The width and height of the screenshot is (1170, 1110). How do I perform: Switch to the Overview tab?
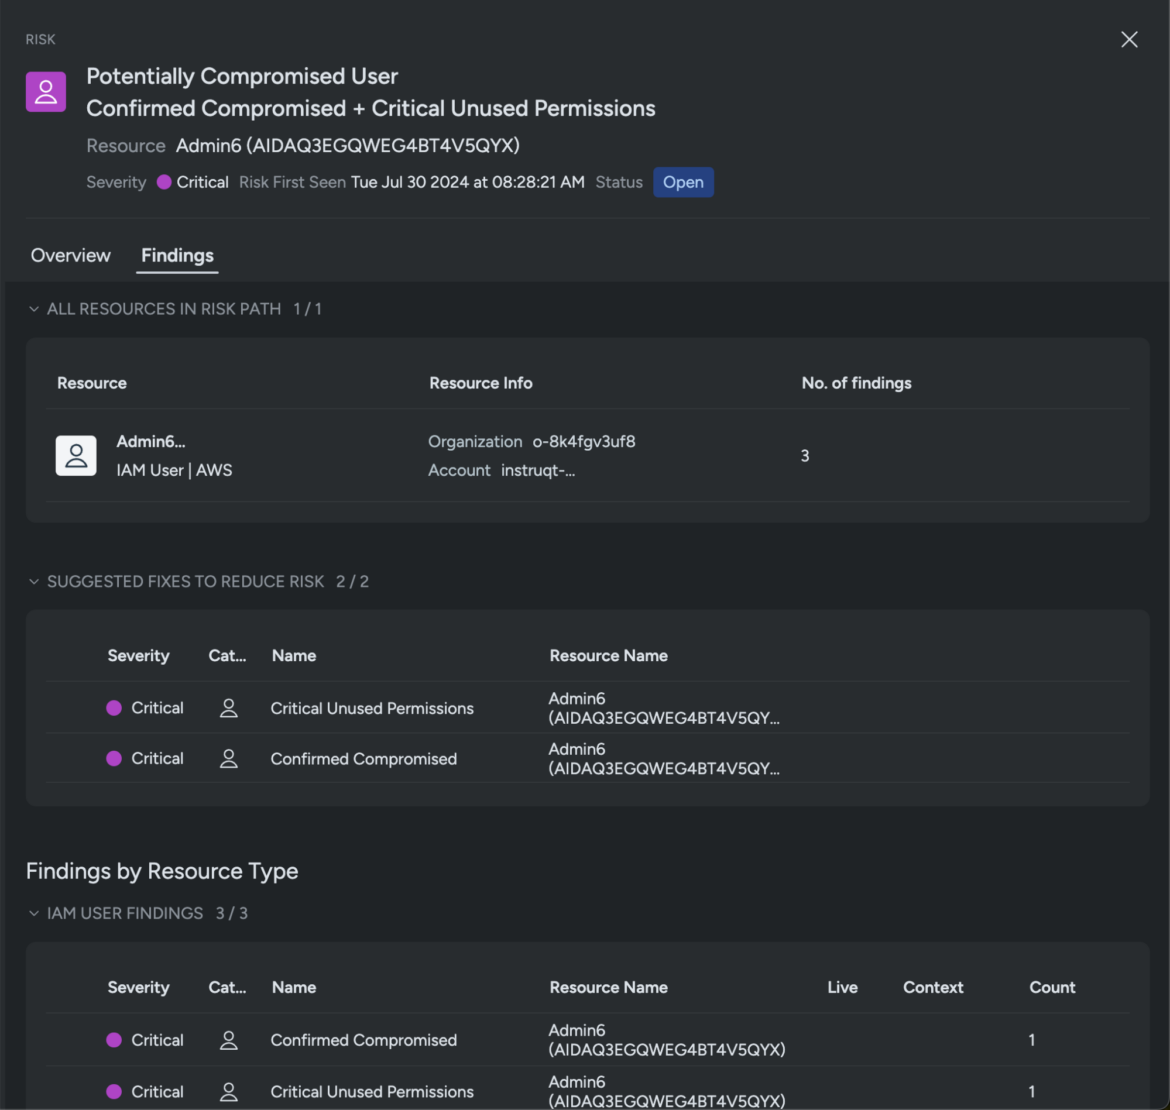71,255
